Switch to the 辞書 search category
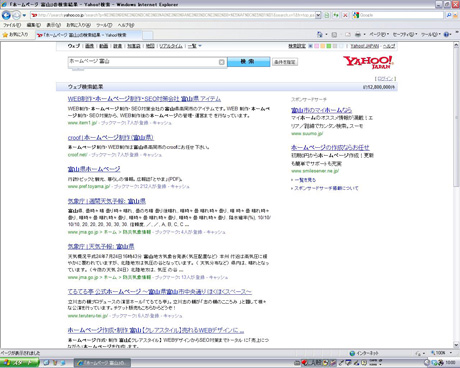Image resolution: width=460 pixels, height=368 pixels. pyautogui.click(x=117, y=46)
